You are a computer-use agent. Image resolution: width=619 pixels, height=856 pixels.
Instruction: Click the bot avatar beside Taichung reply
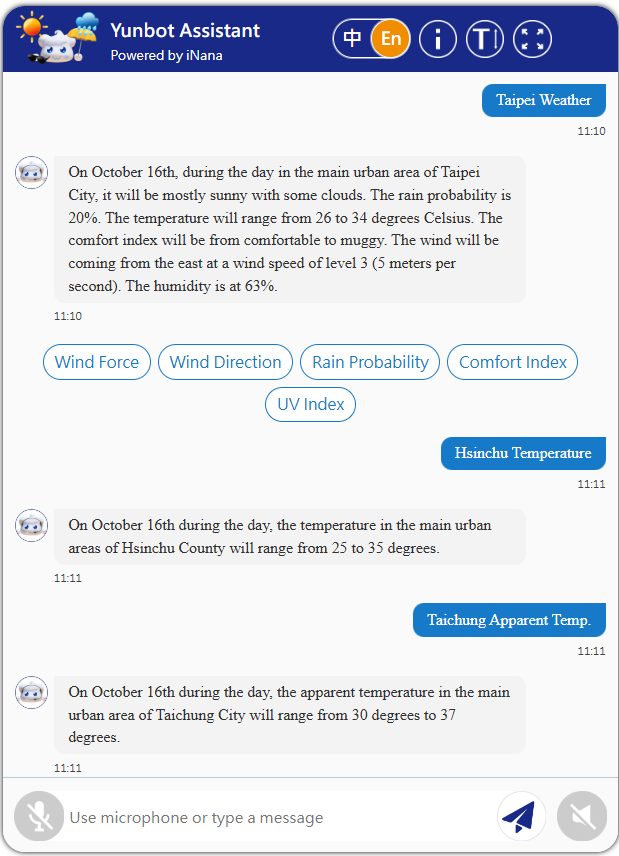pyautogui.click(x=32, y=692)
